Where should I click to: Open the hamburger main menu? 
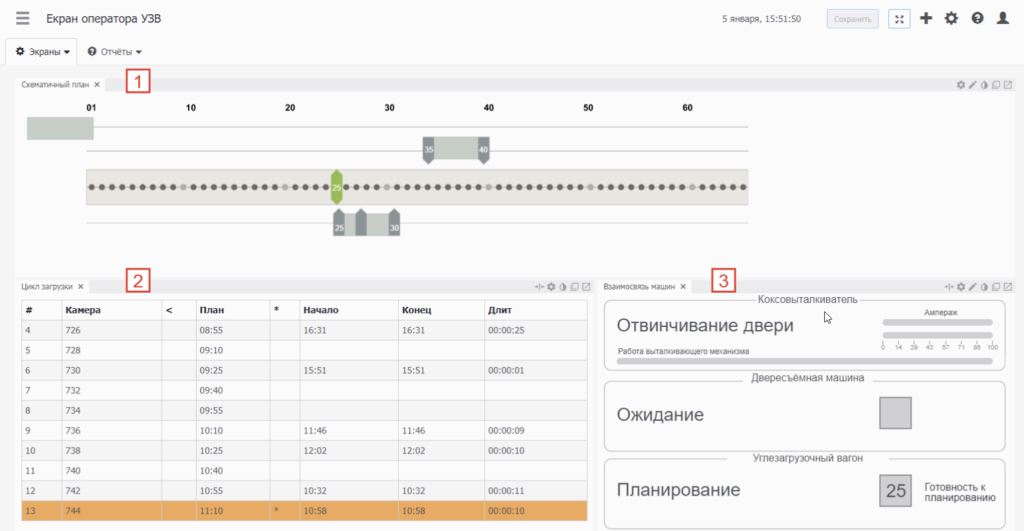tap(23, 18)
